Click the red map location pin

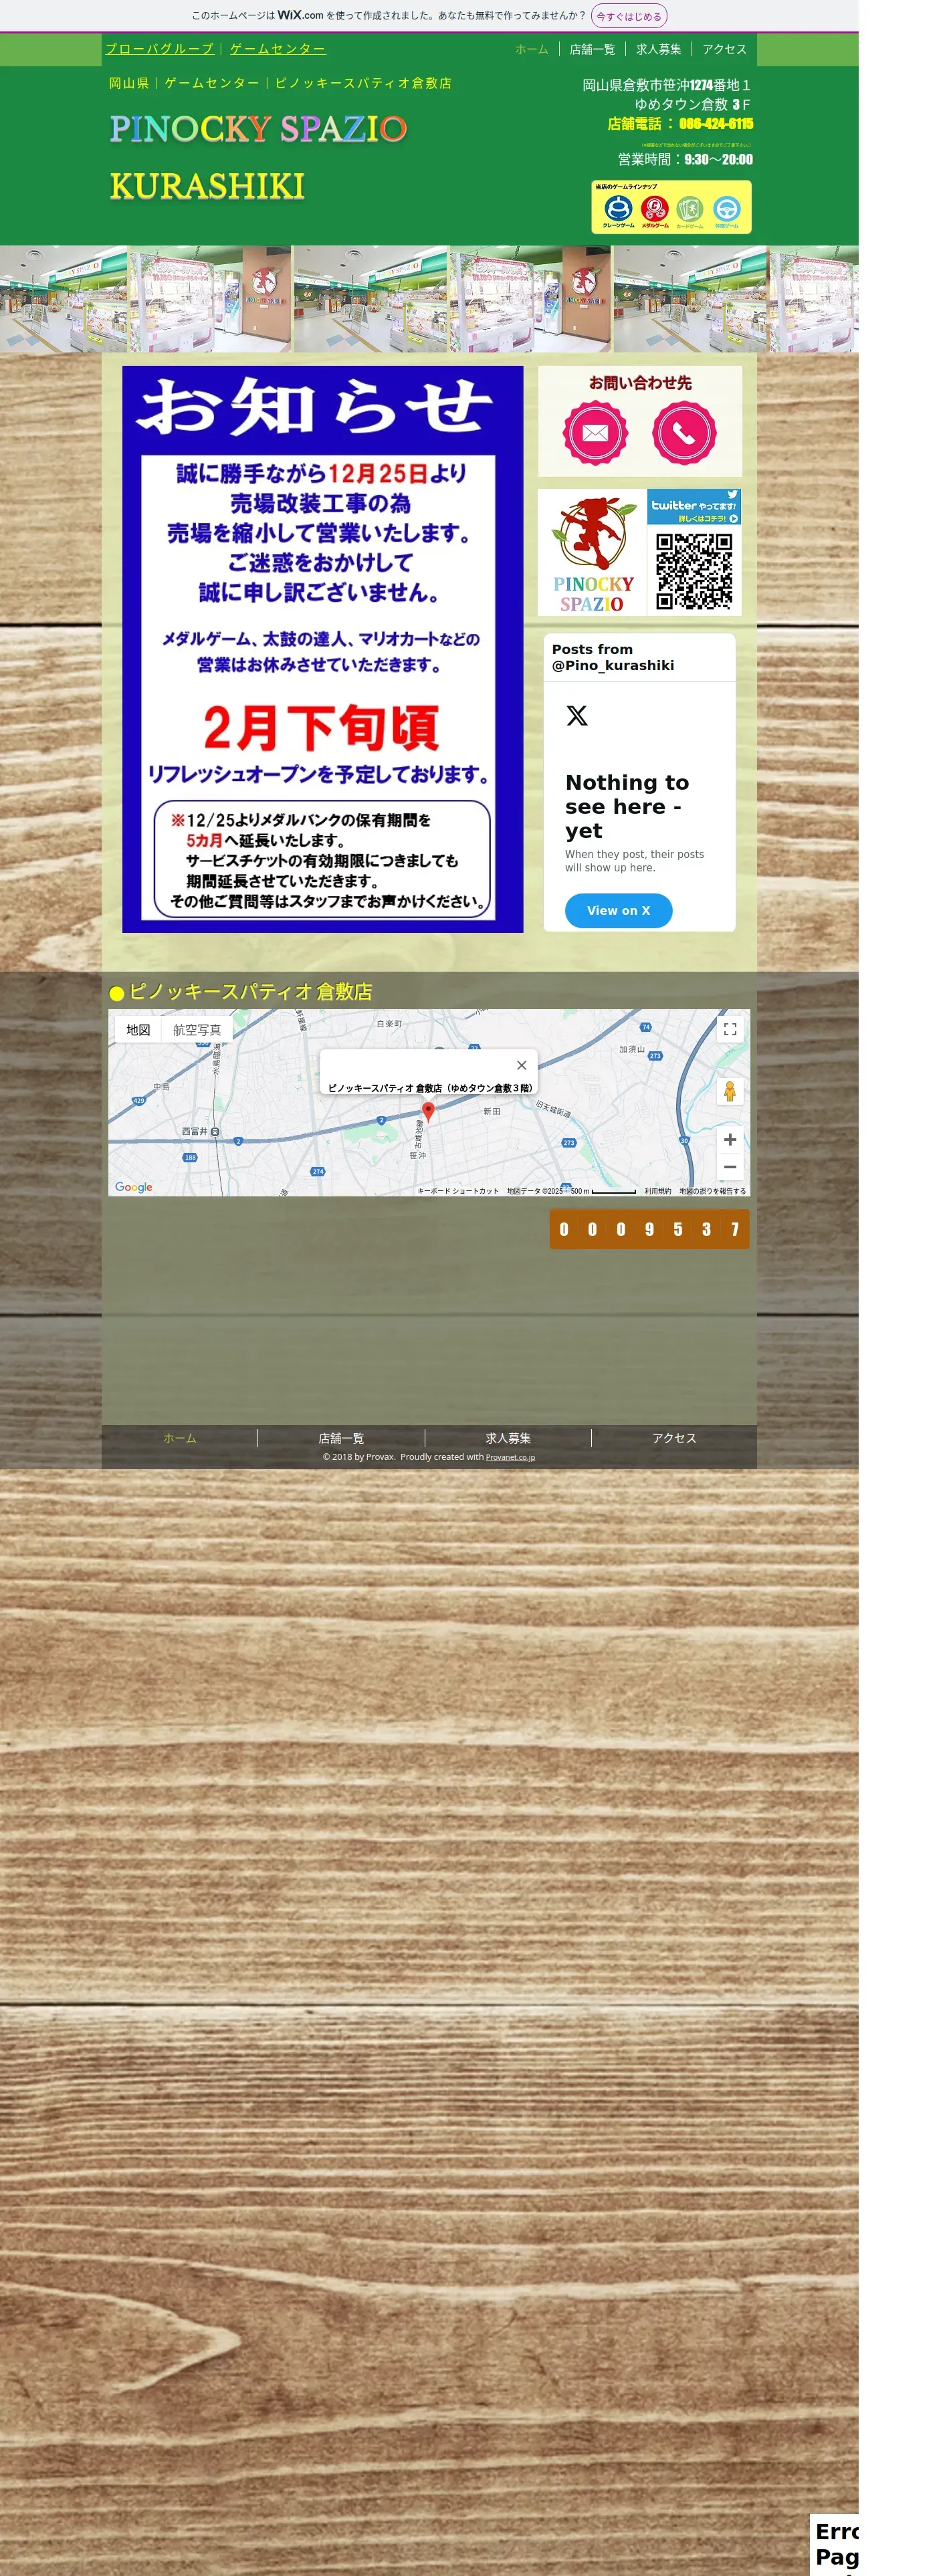coord(428,1111)
